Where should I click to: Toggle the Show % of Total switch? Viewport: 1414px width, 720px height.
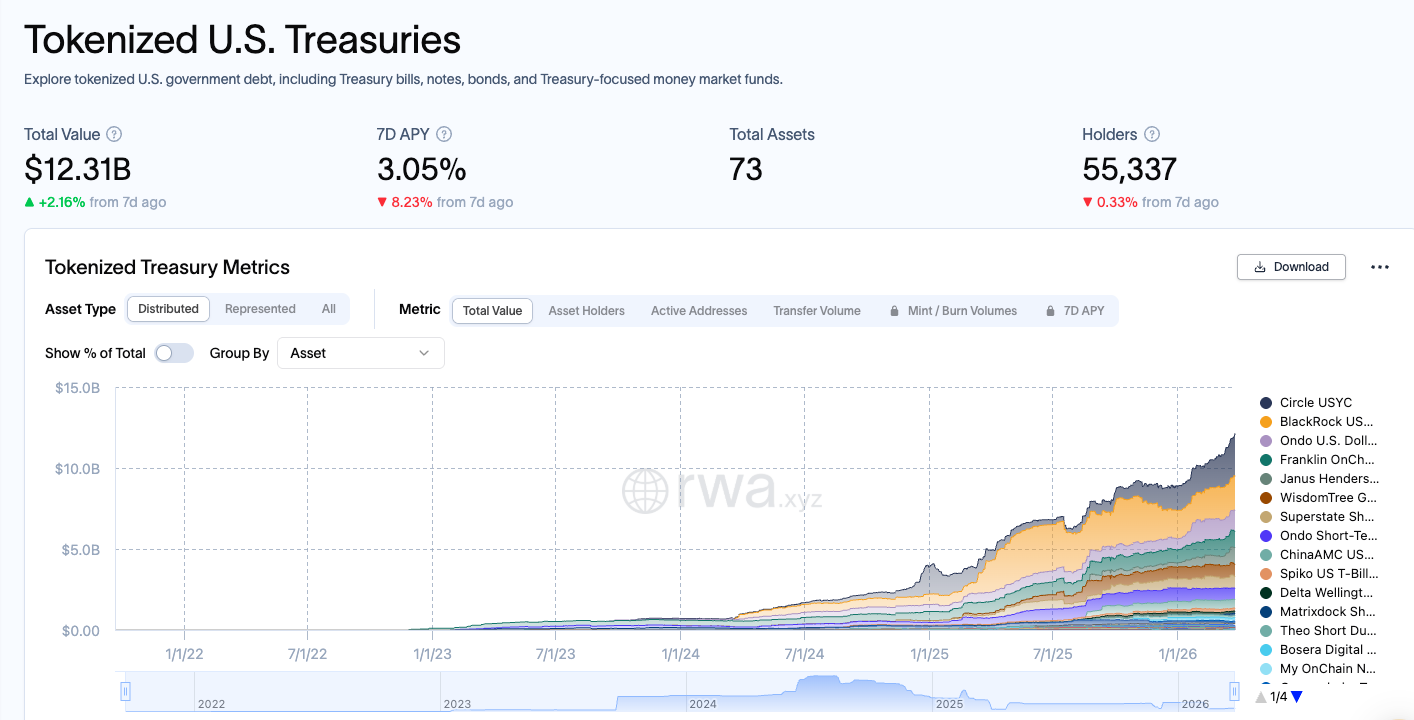click(x=174, y=353)
